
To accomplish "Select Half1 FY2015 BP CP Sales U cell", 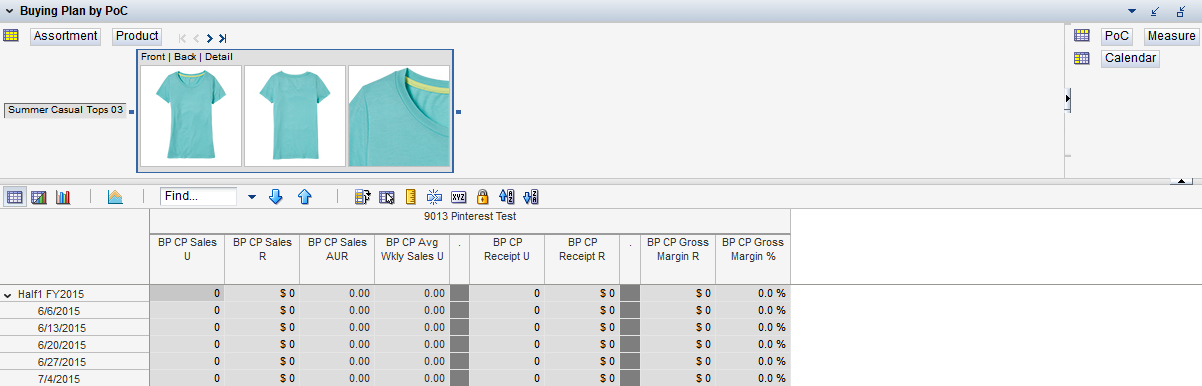I will tap(187, 293).
